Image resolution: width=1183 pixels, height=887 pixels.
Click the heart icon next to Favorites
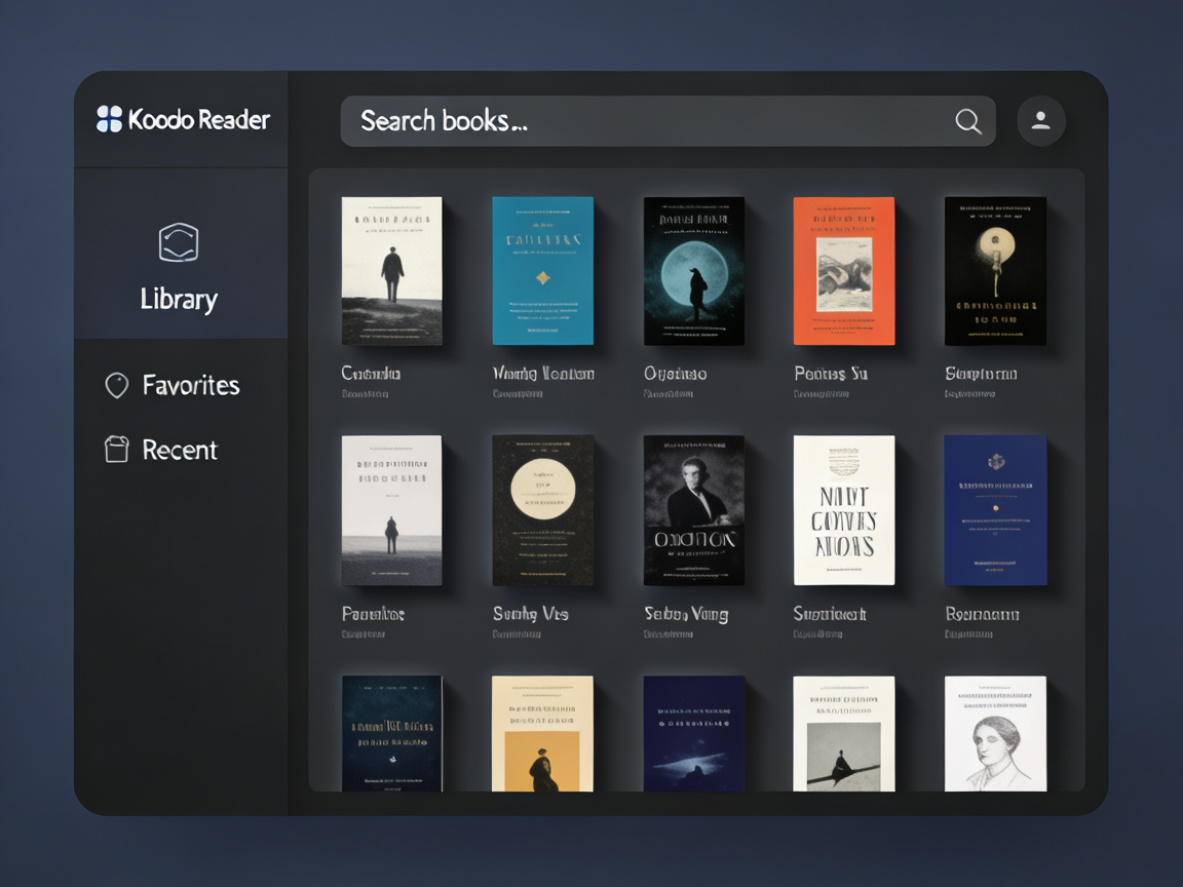(x=117, y=385)
